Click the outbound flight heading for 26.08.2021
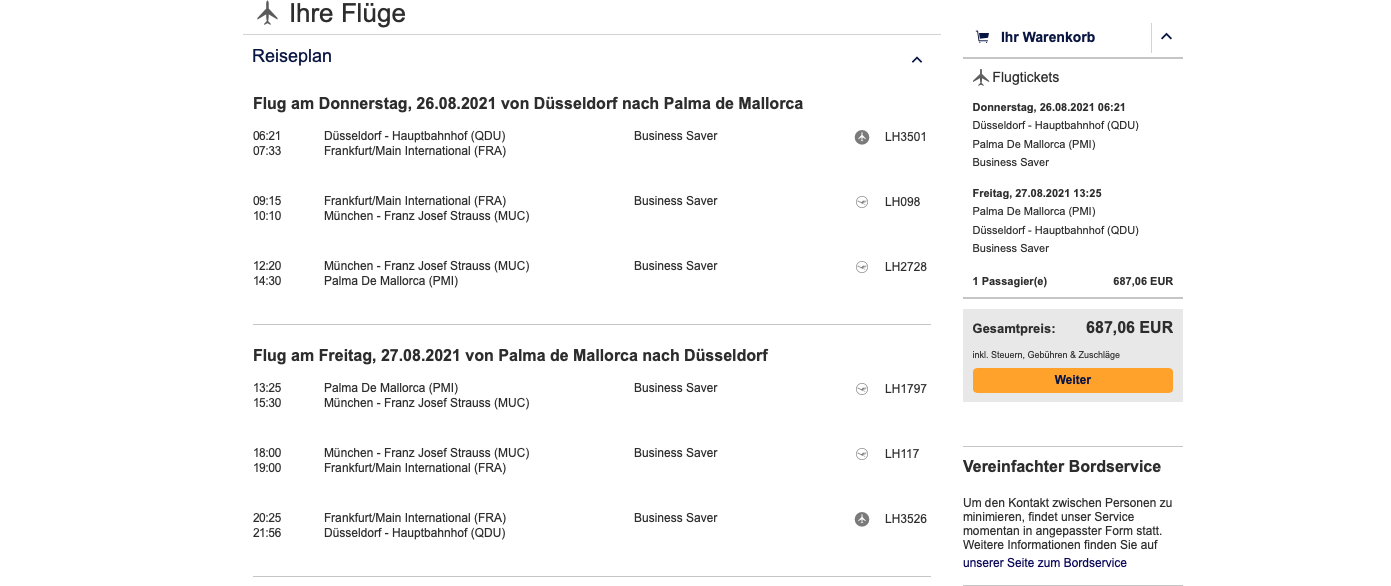 pyautogui.click(x=528, y=104)
